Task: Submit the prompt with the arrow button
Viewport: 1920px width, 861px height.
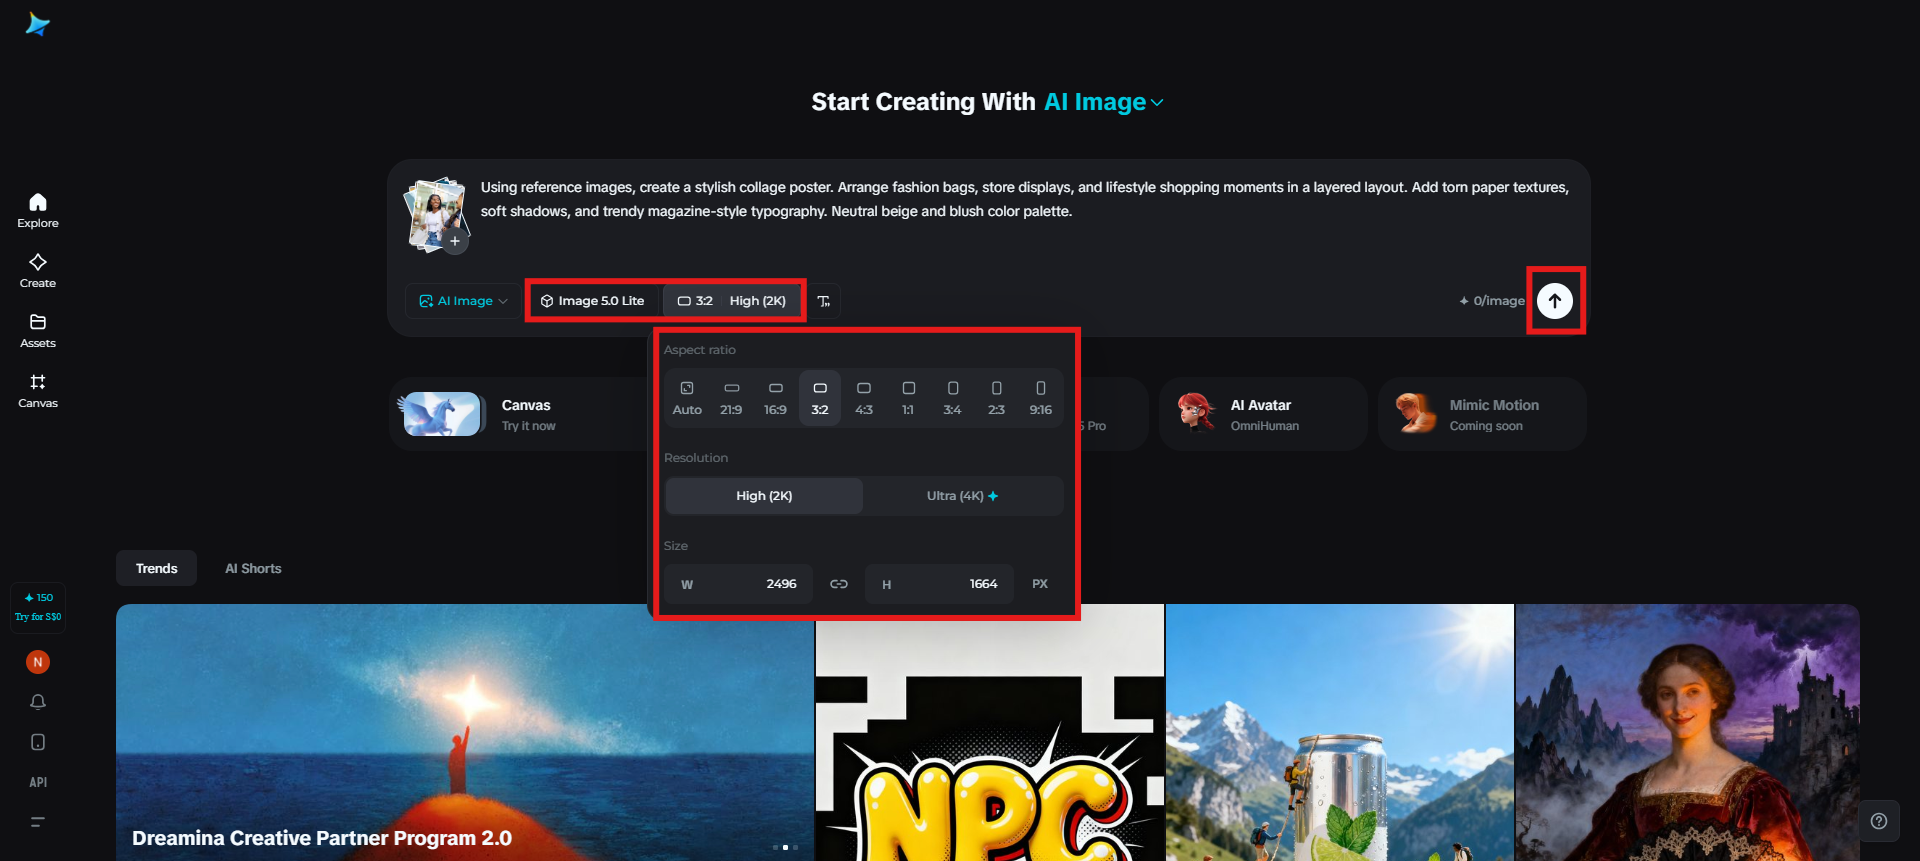Action: coord(1555,301)
